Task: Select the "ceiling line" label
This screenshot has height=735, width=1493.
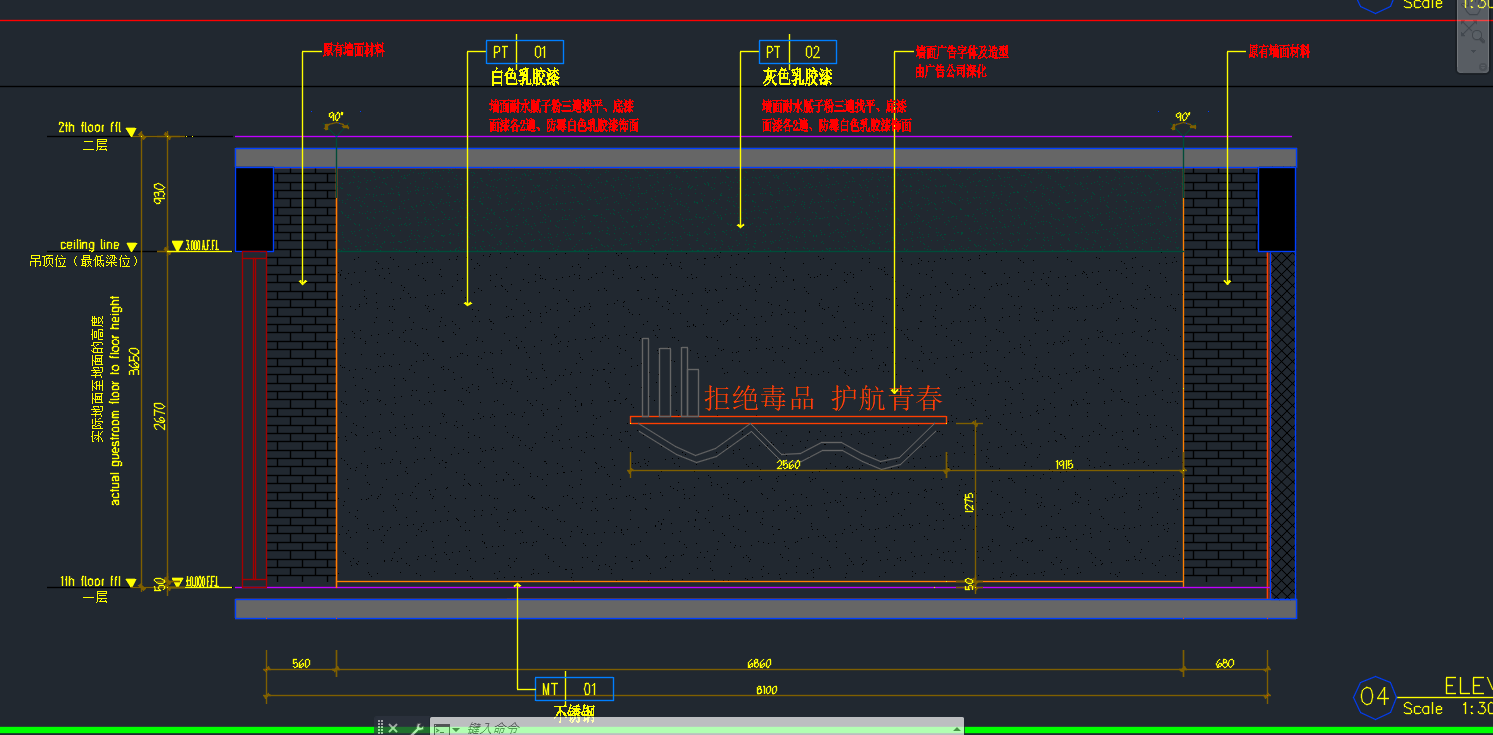Action: (90, 245)
